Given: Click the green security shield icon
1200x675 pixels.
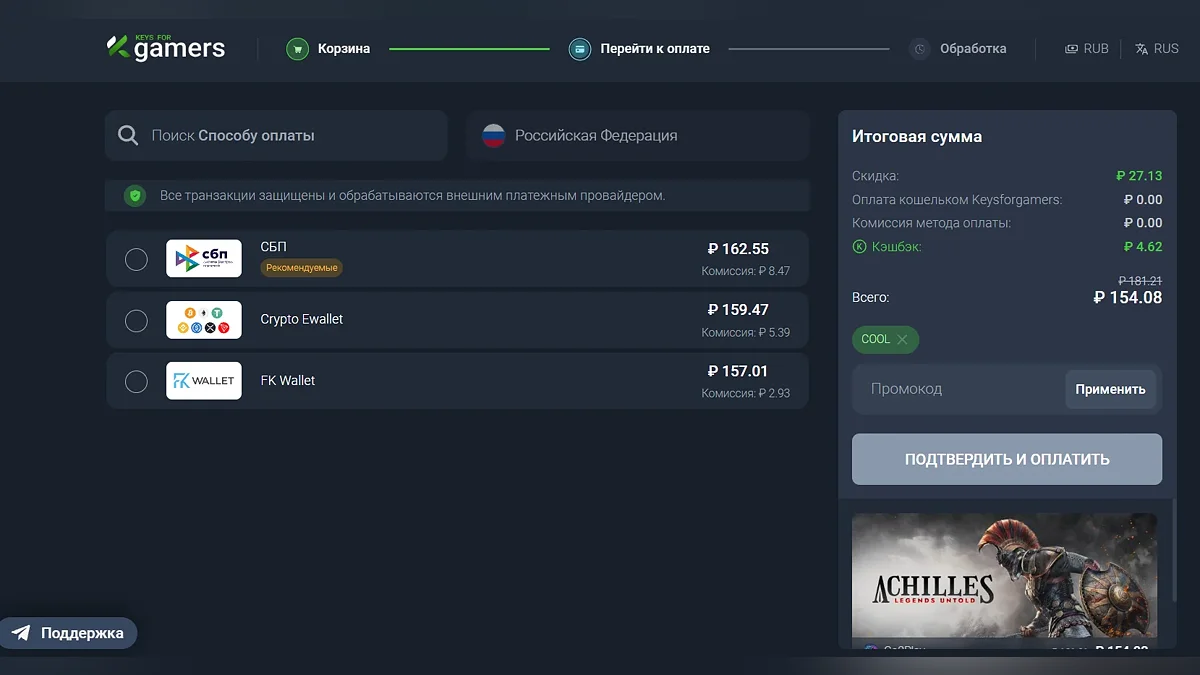Looking at the screenshot, I should pos(135,196).
